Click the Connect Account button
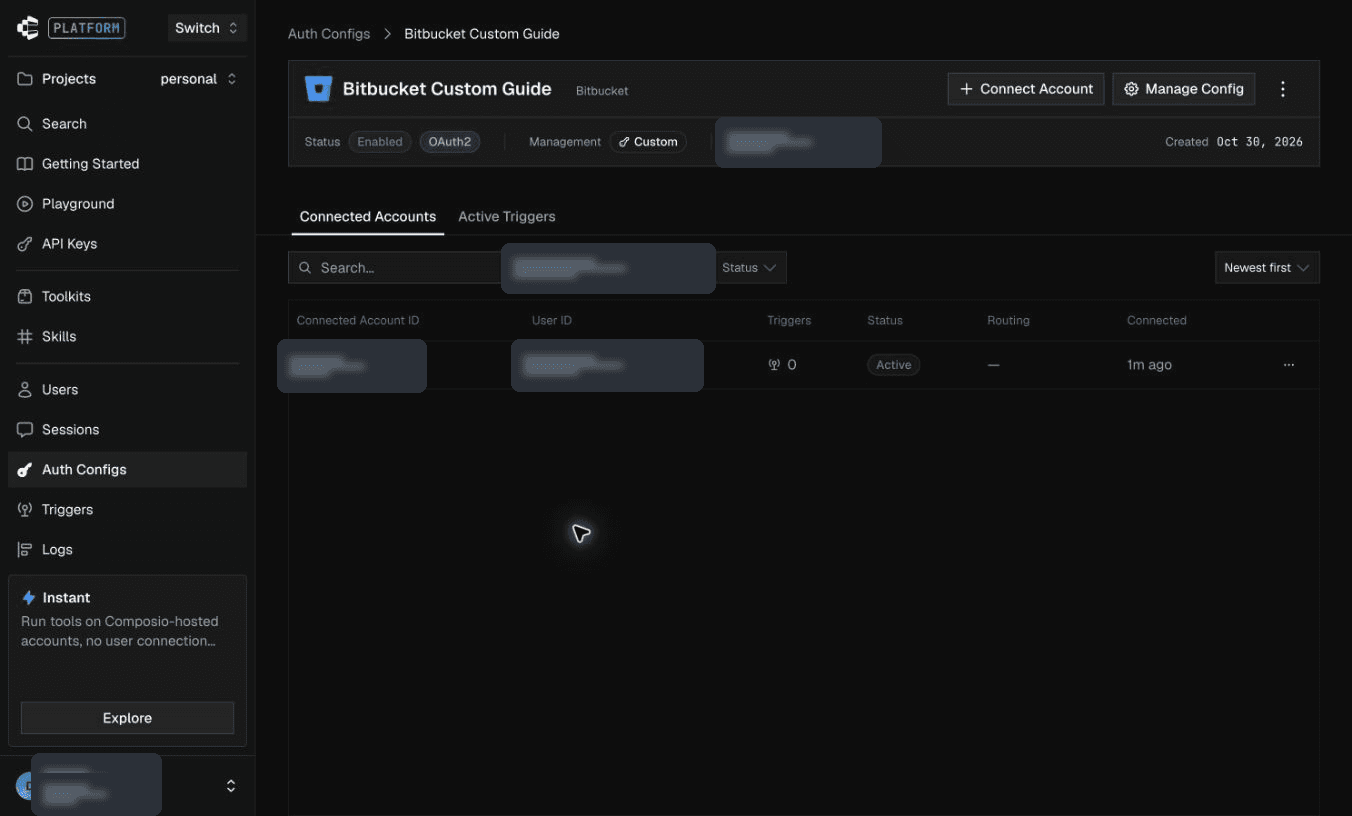The image size is (1352, 816). (x=1026, y=89)
